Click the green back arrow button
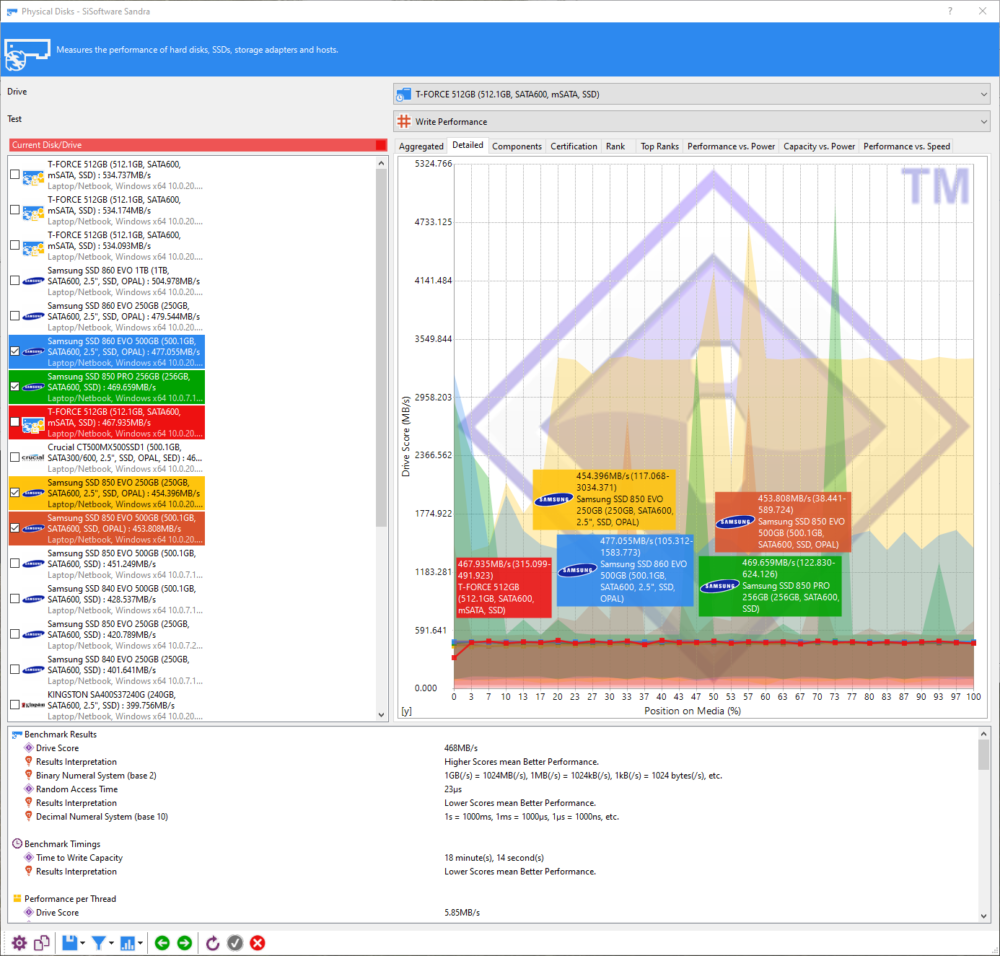The width and height of the screenshot is (1000, 956). click(x=162, y=943)
